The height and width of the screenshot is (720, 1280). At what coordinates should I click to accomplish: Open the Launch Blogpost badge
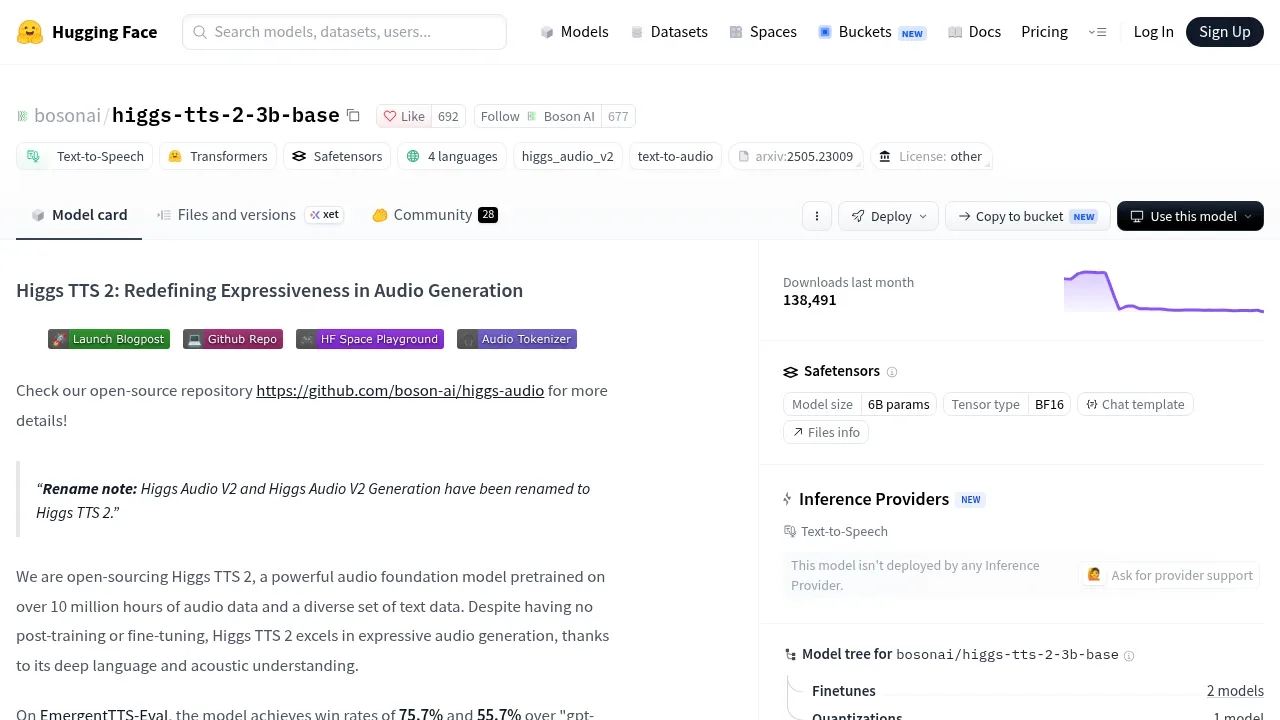coord(109,339)
